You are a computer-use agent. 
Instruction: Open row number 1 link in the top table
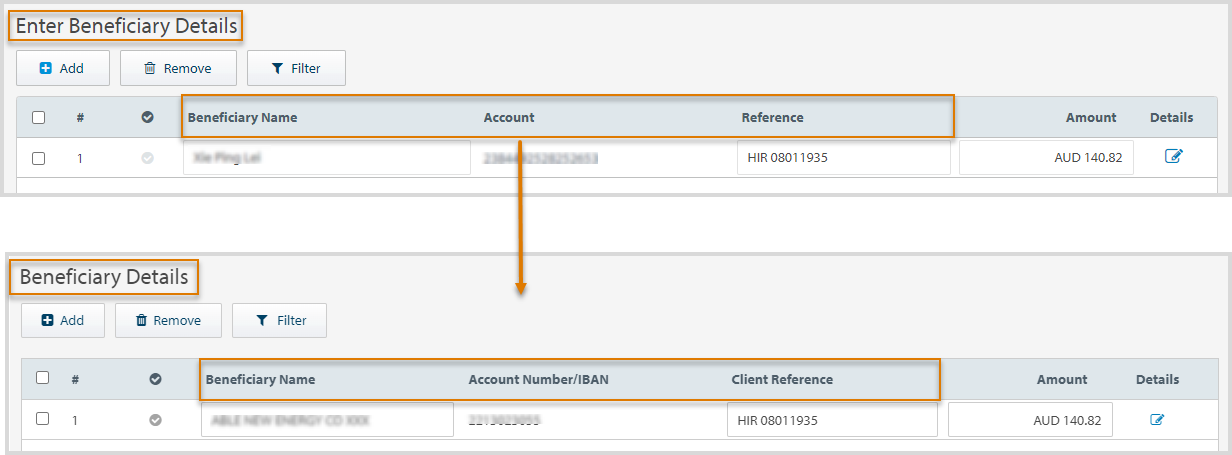[x=80, y=158]
